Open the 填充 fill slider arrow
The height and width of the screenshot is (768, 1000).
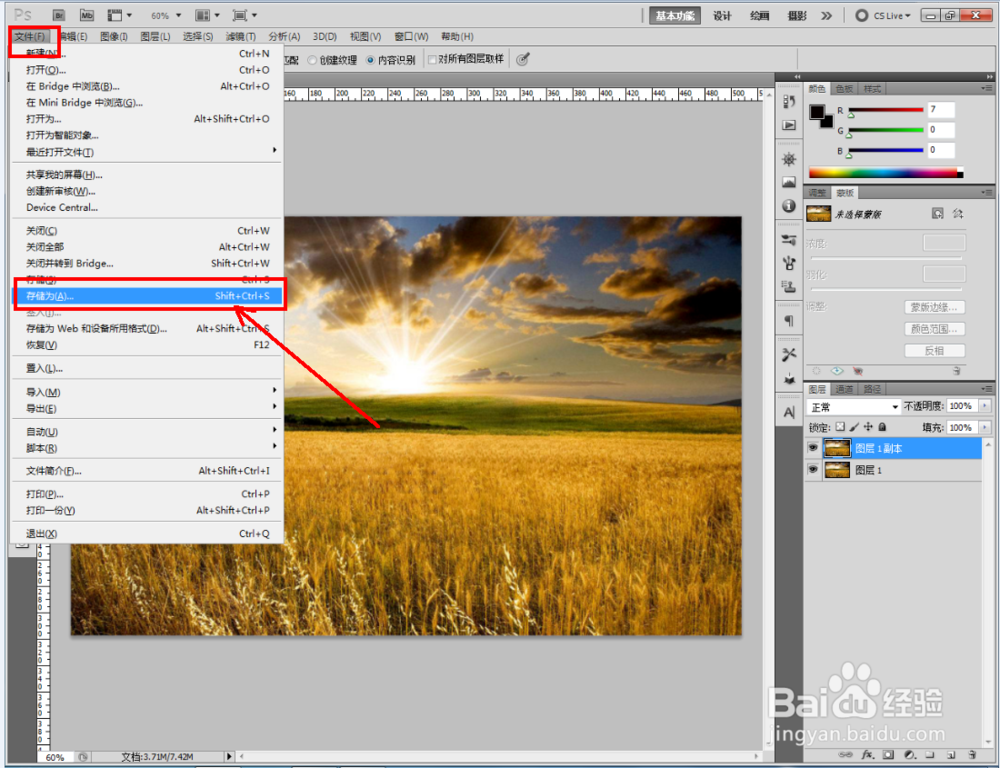click(985, 427)
